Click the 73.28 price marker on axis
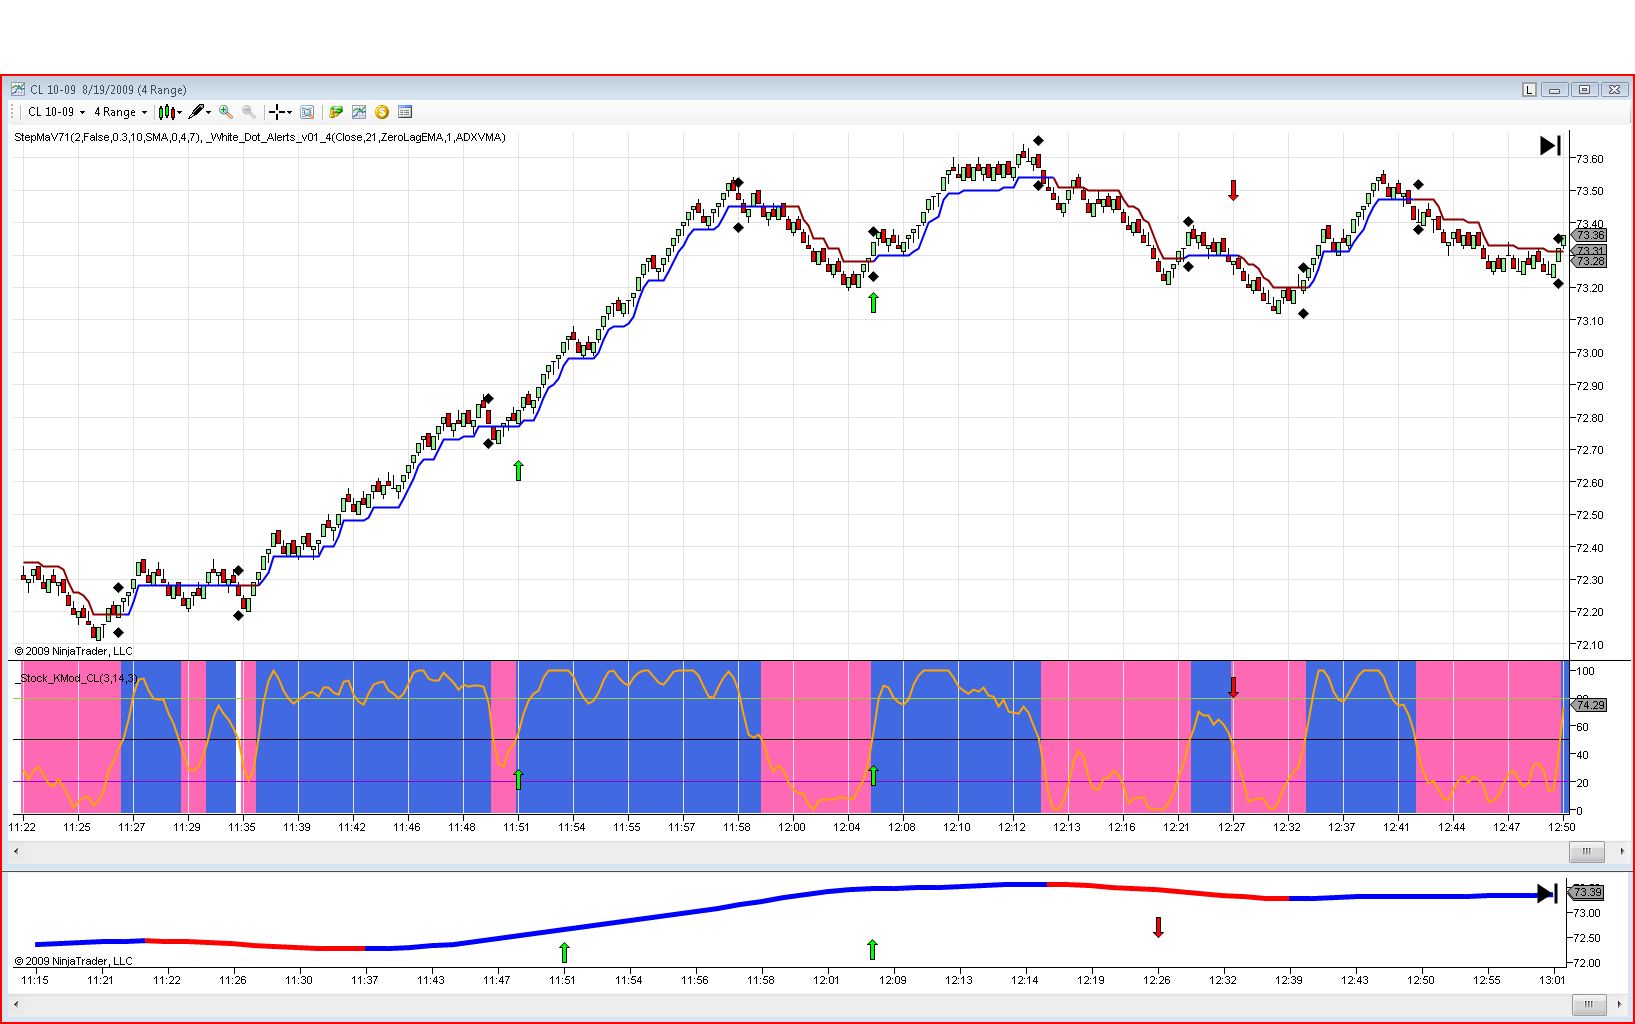The width and height of the screenshot is (1635, 1024). pos(1590,262)
